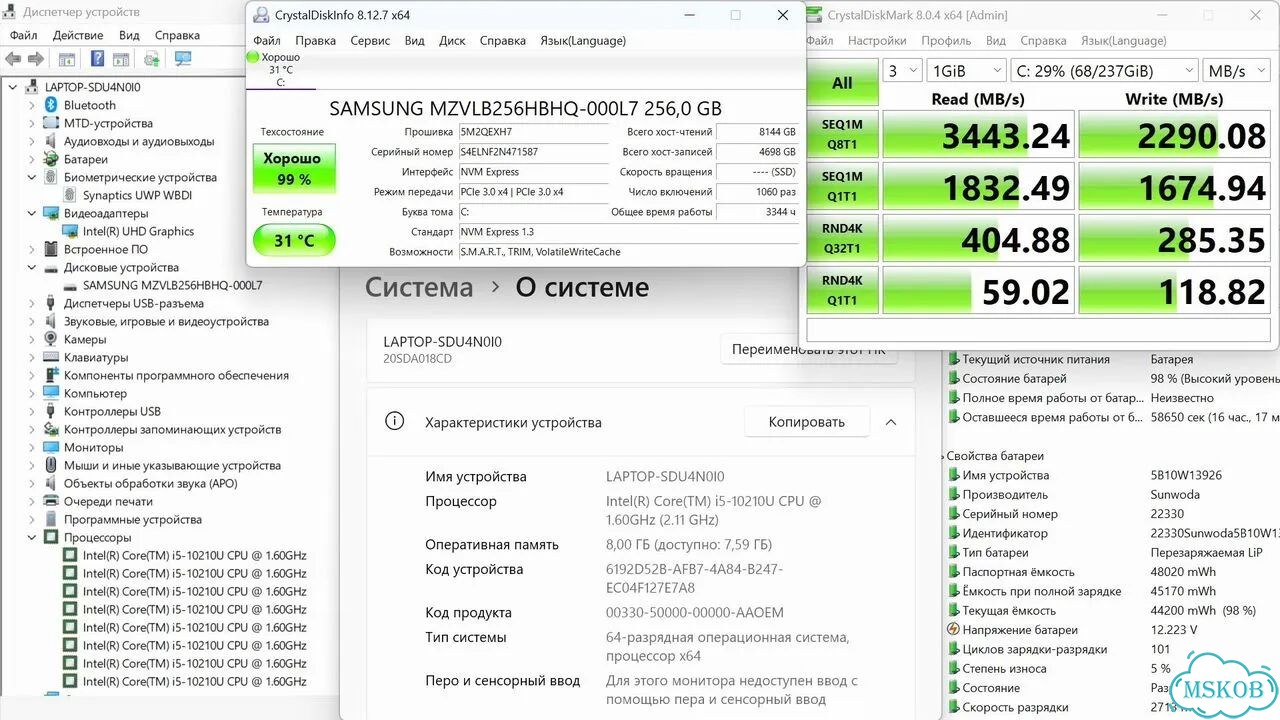Click the All benchmark button
Viewport: 1280px width, 720px height.
pyautogui.click(x=842, y=83)
